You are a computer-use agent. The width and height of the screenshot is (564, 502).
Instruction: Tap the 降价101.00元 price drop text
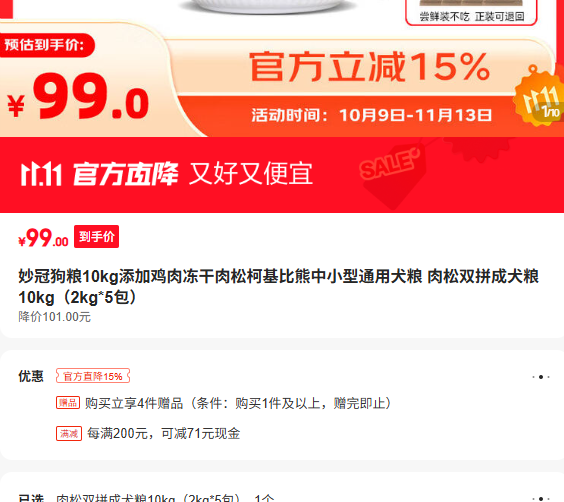click(54, 317)
